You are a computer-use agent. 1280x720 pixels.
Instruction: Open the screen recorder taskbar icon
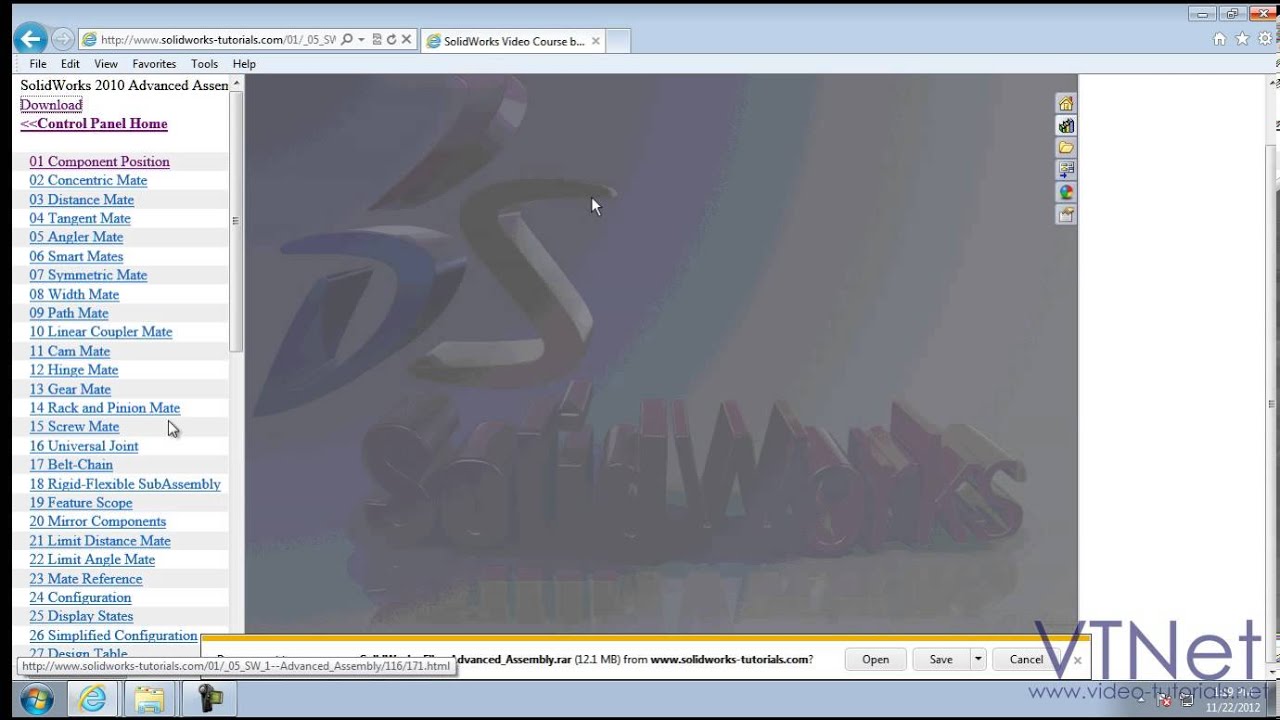pyautogui.click(x=210, y=698)
